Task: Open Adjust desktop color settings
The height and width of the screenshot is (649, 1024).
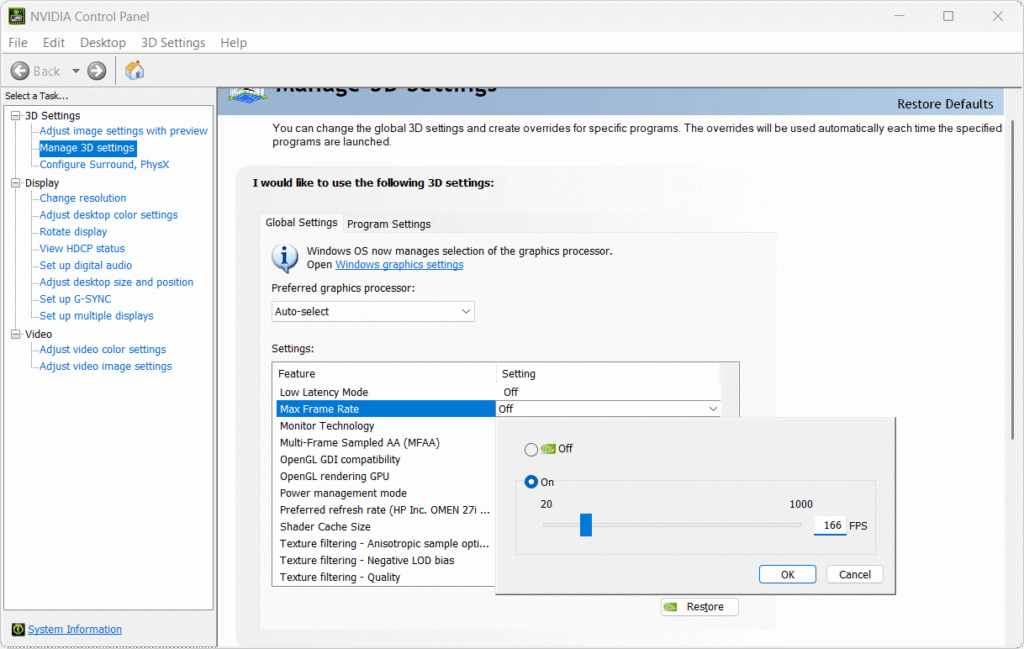Action: tap(108, 215)
